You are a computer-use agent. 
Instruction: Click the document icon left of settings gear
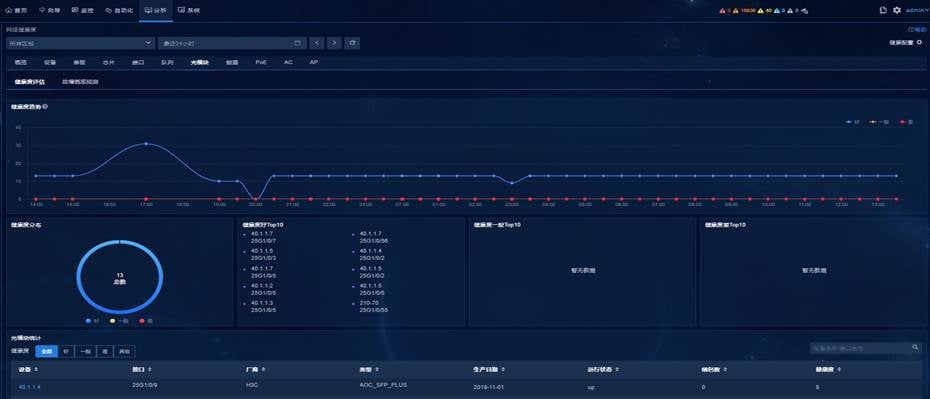click(x=884, y=10)
